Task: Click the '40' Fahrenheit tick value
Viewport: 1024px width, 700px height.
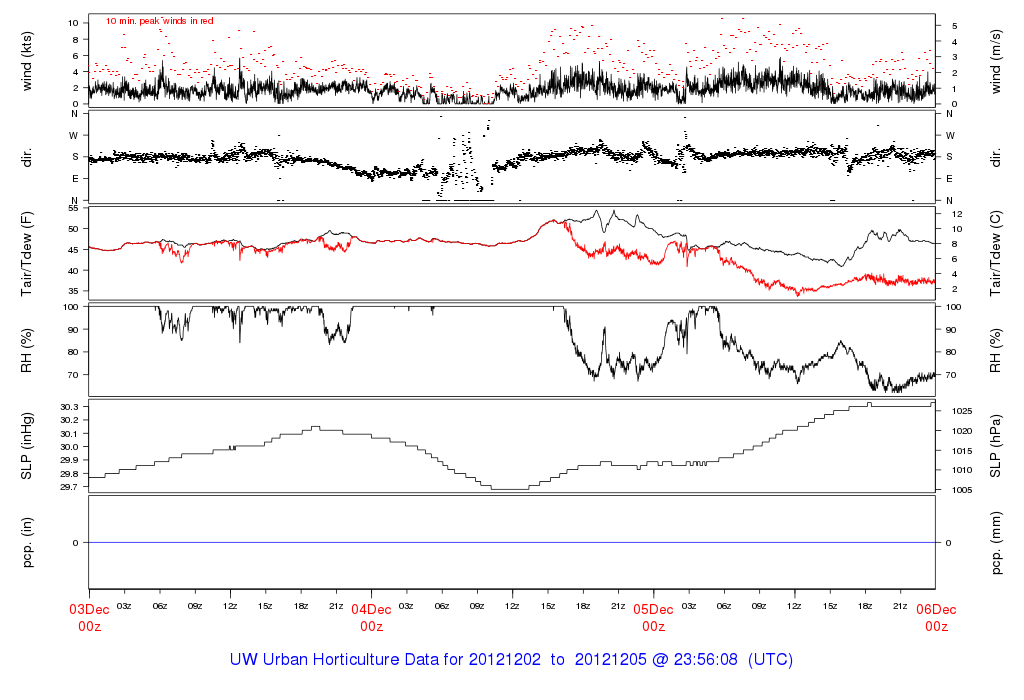Action: click(73, 270)
